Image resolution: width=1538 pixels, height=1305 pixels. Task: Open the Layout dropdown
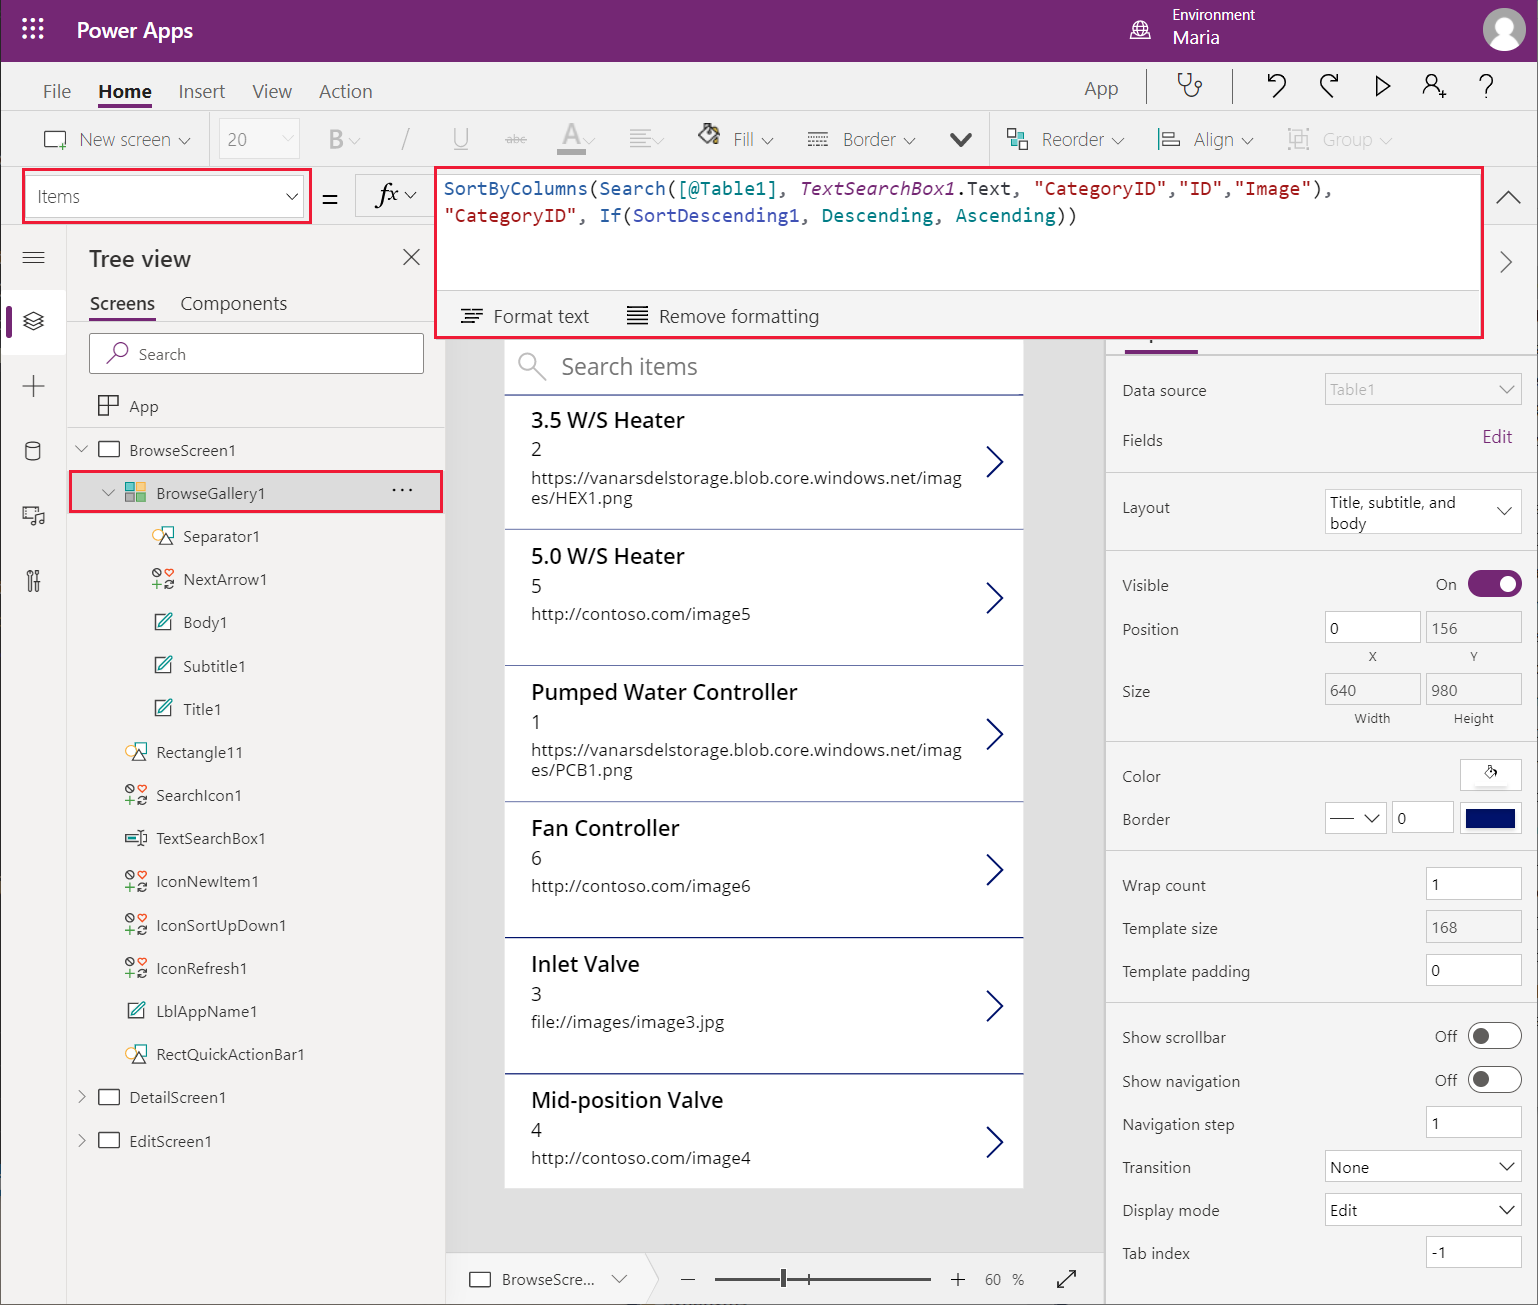click(x=1421, y=512)
